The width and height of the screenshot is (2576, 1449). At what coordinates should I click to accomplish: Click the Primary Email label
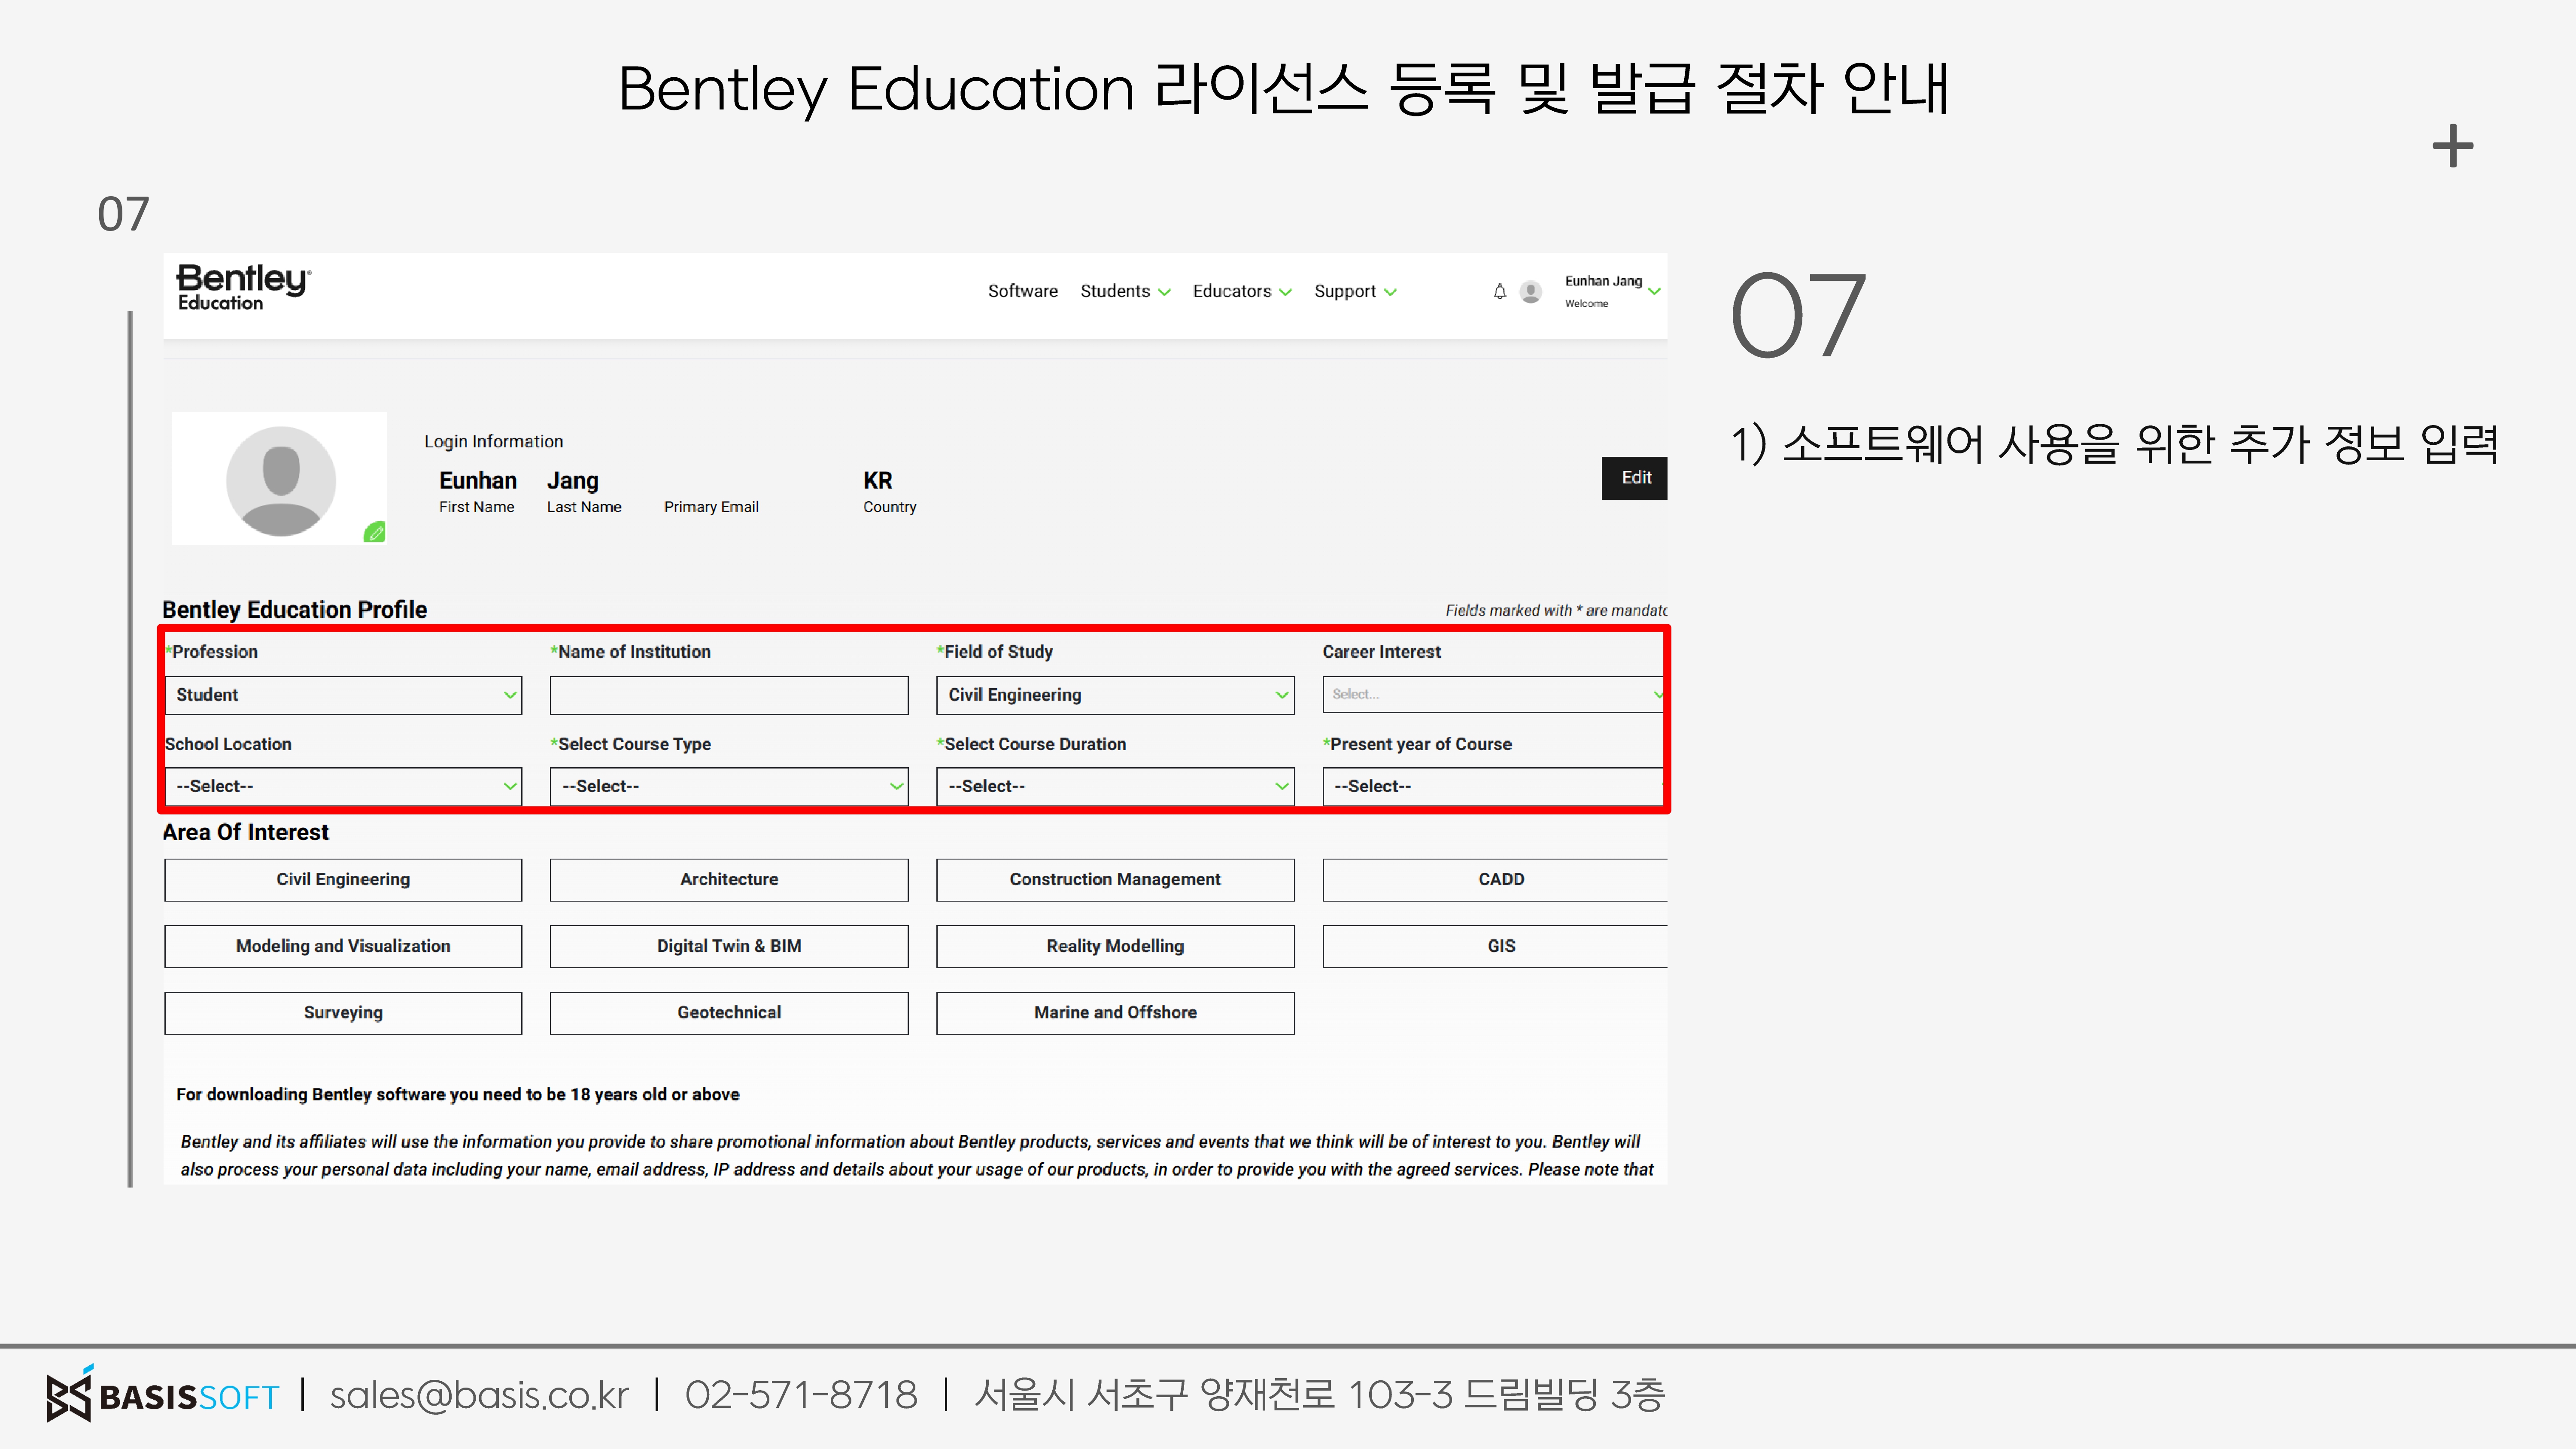[711, 507]
